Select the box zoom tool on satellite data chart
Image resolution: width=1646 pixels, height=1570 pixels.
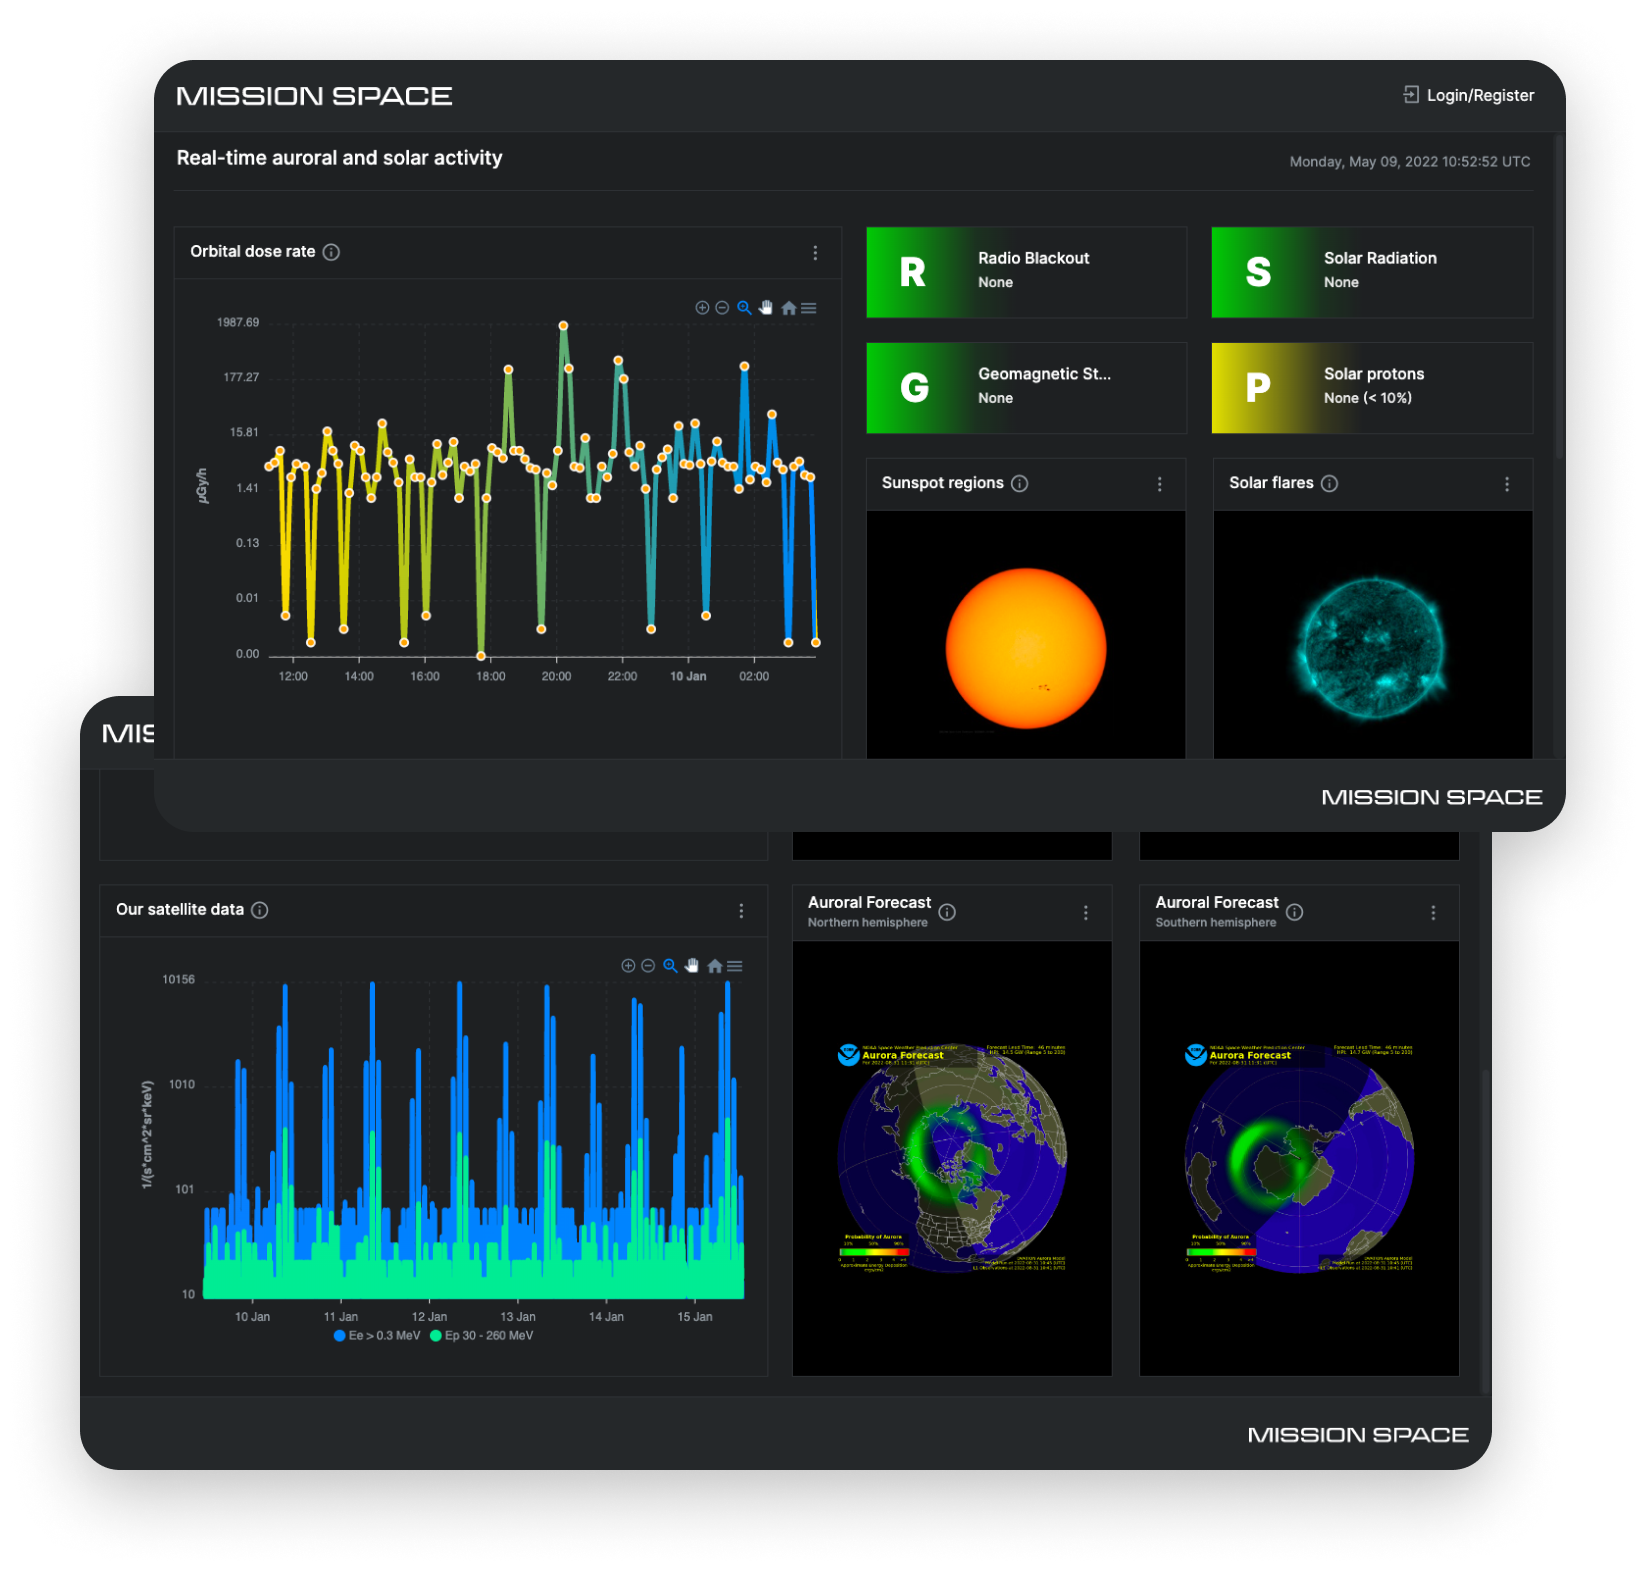[670, 966]
